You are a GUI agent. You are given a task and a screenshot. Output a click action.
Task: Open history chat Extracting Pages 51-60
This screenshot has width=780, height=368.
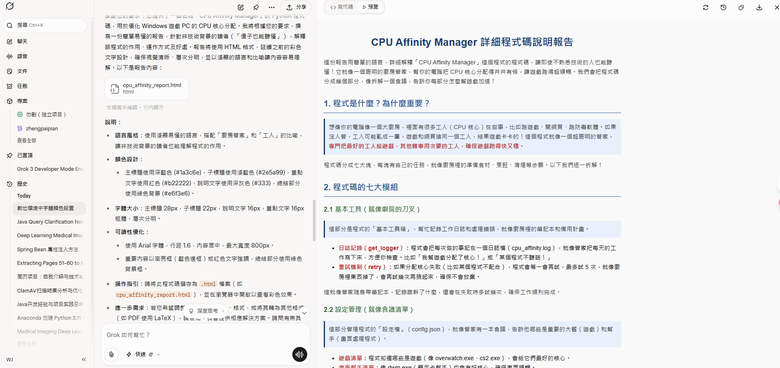pos(50,263)
